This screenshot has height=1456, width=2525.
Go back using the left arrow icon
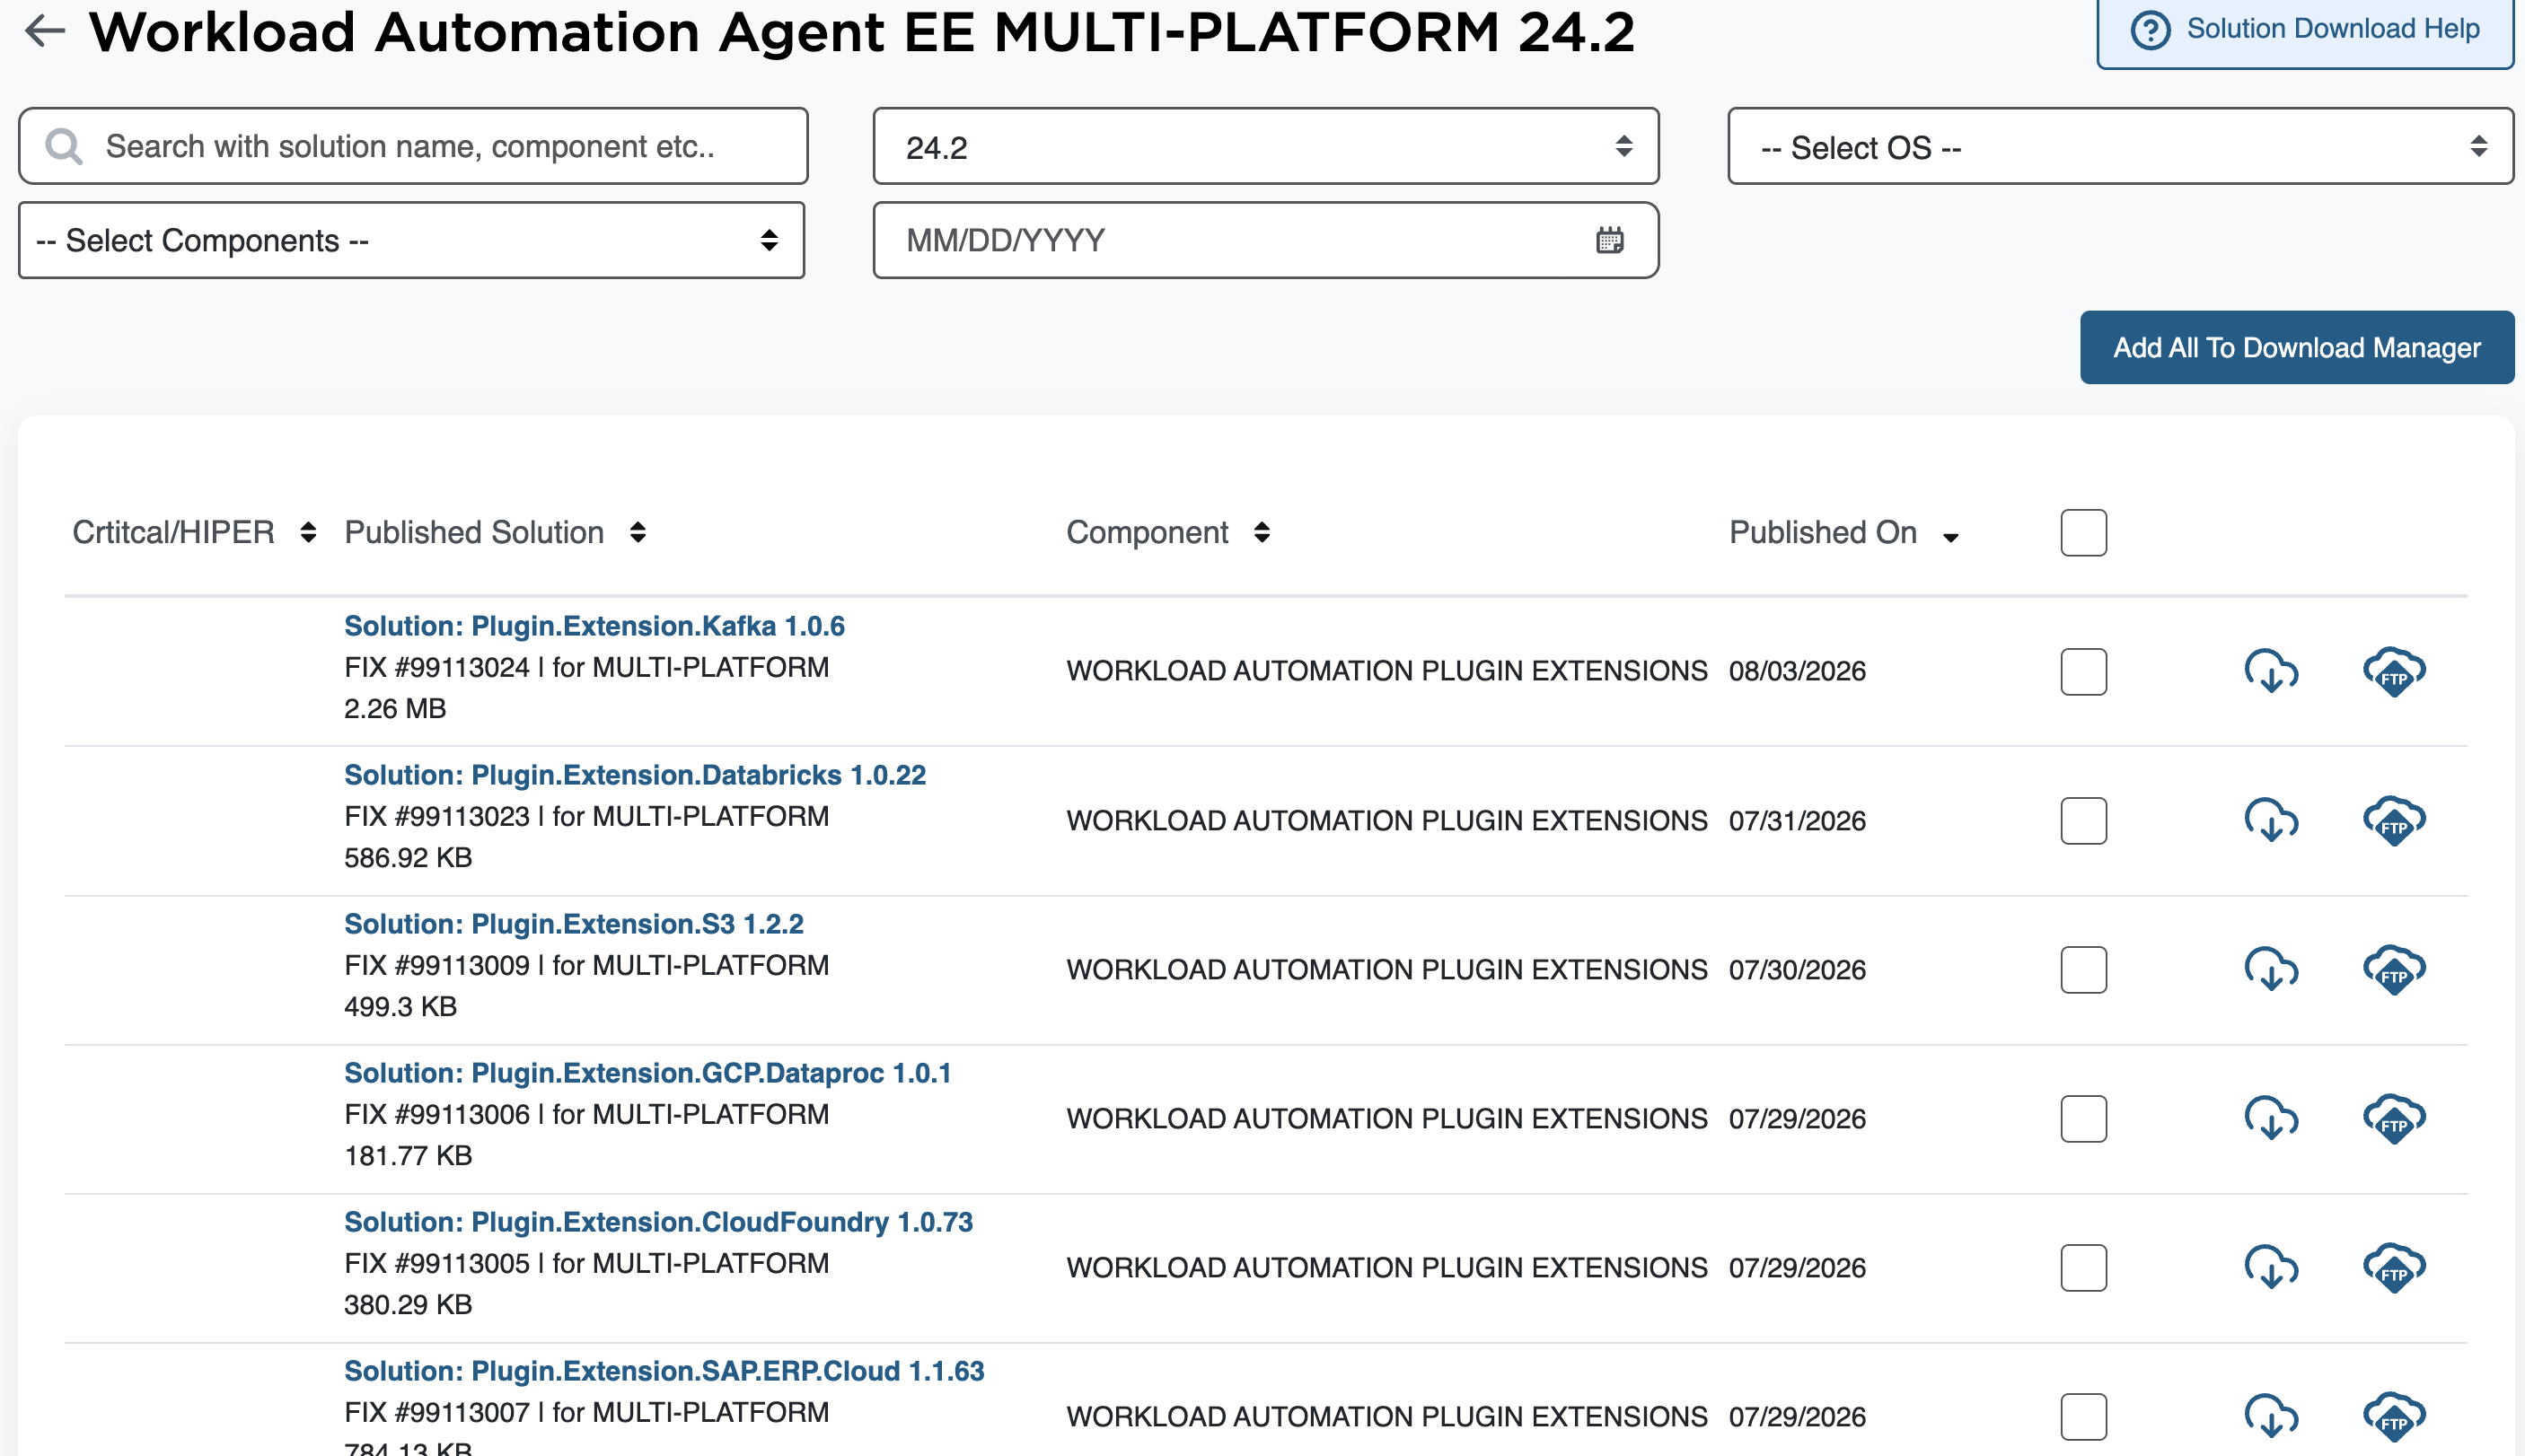coord(45,31)
